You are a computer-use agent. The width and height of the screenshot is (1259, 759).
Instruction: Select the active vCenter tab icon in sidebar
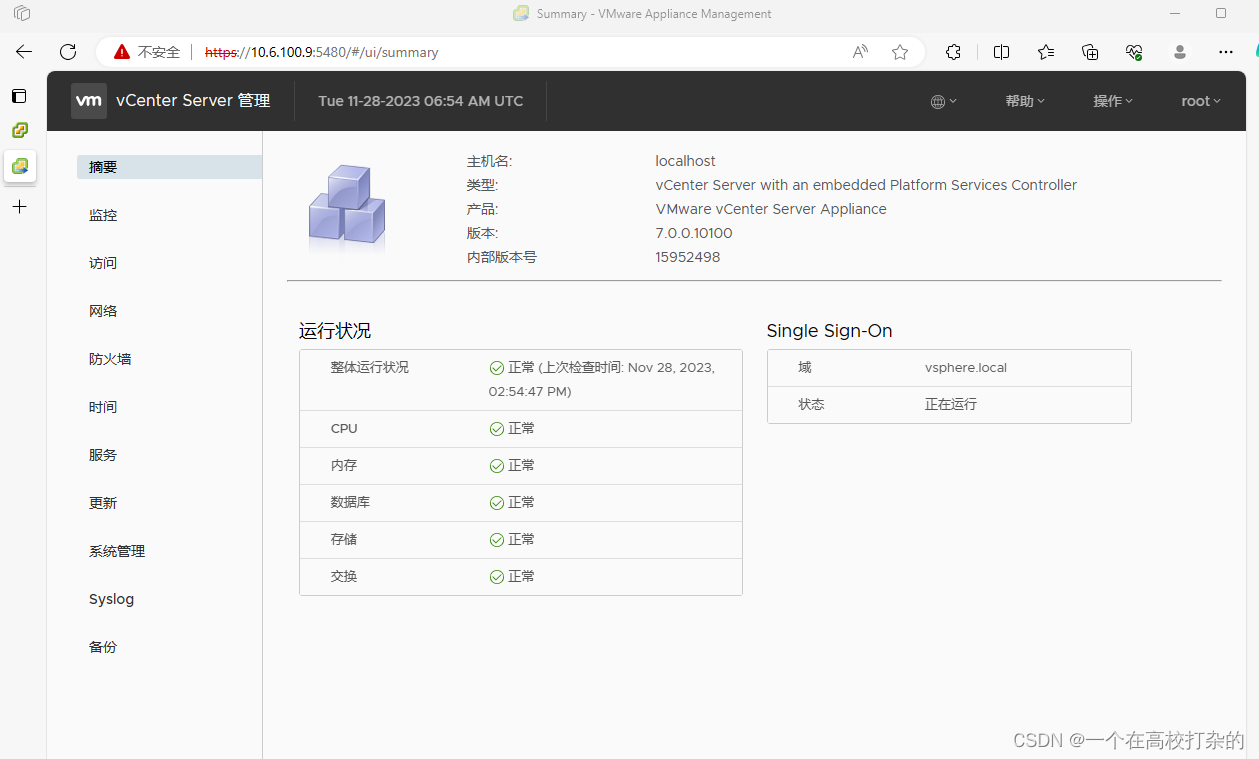[19, 166]
